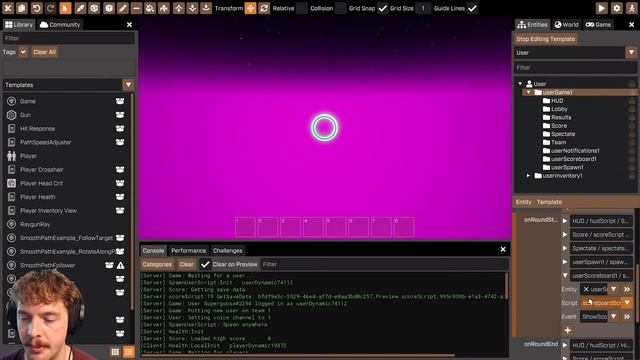
Task: Switch library to list view
Action: point(129,351)
